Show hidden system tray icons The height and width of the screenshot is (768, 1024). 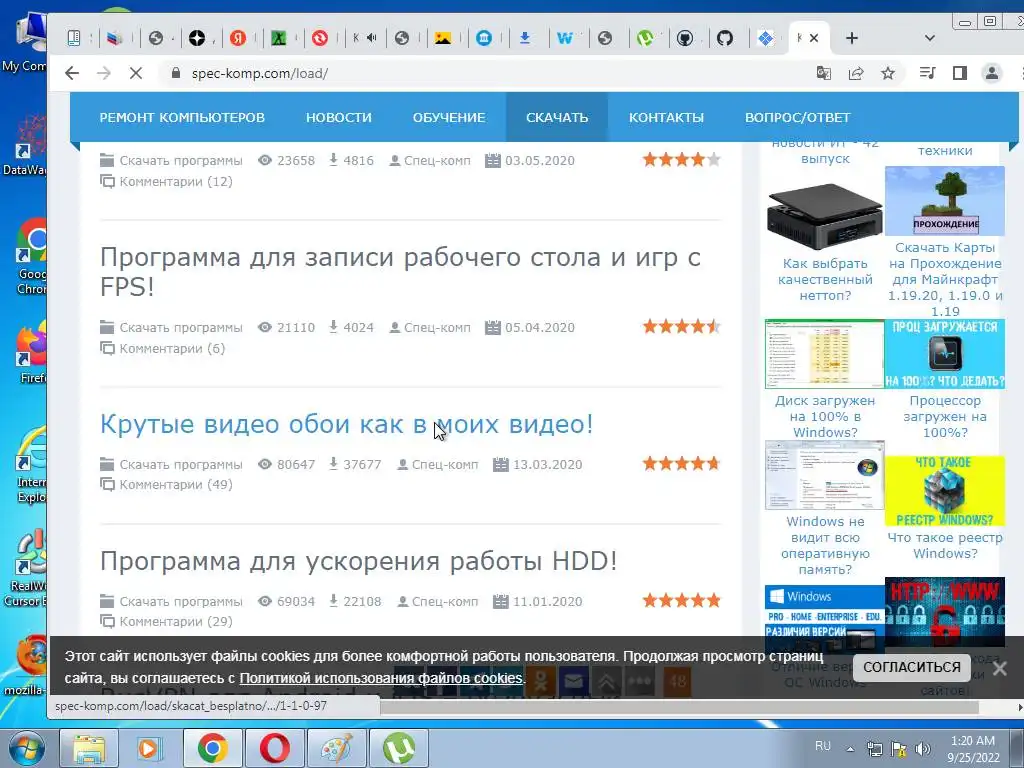tap(850, 749)
